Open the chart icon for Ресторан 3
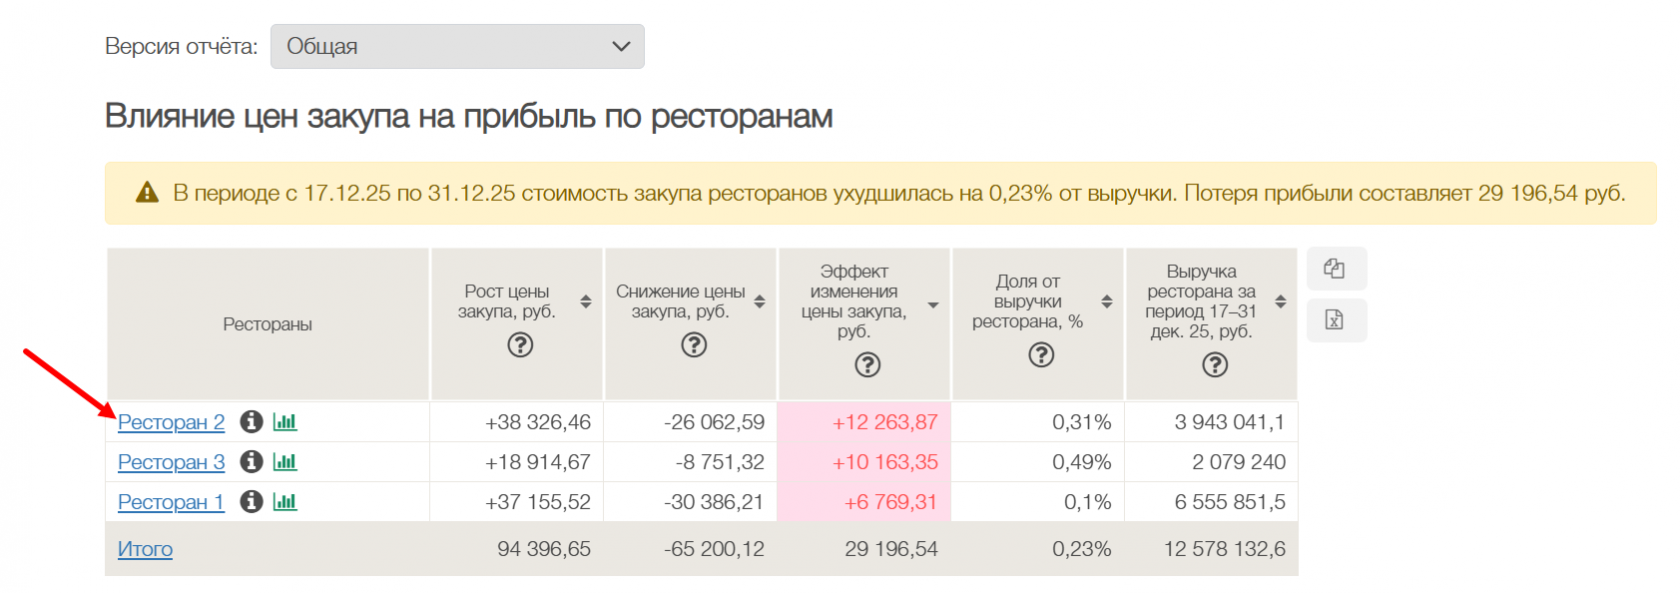 [x=285, y=462]
